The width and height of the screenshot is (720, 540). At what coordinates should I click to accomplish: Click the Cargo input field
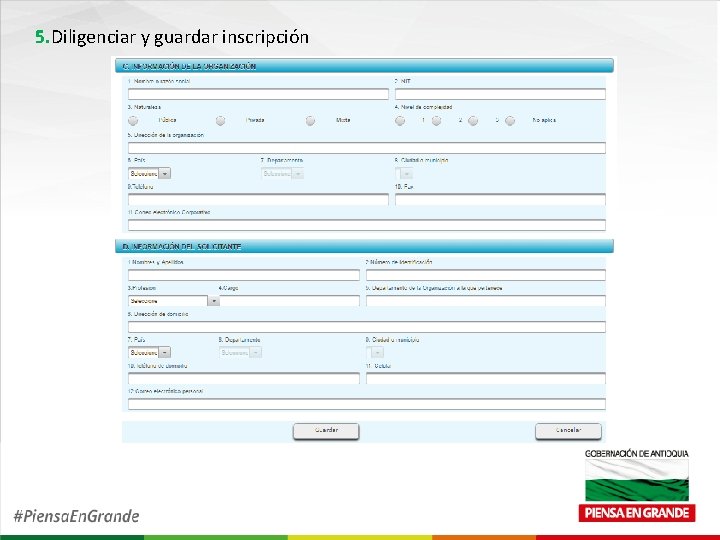[289, 301]
